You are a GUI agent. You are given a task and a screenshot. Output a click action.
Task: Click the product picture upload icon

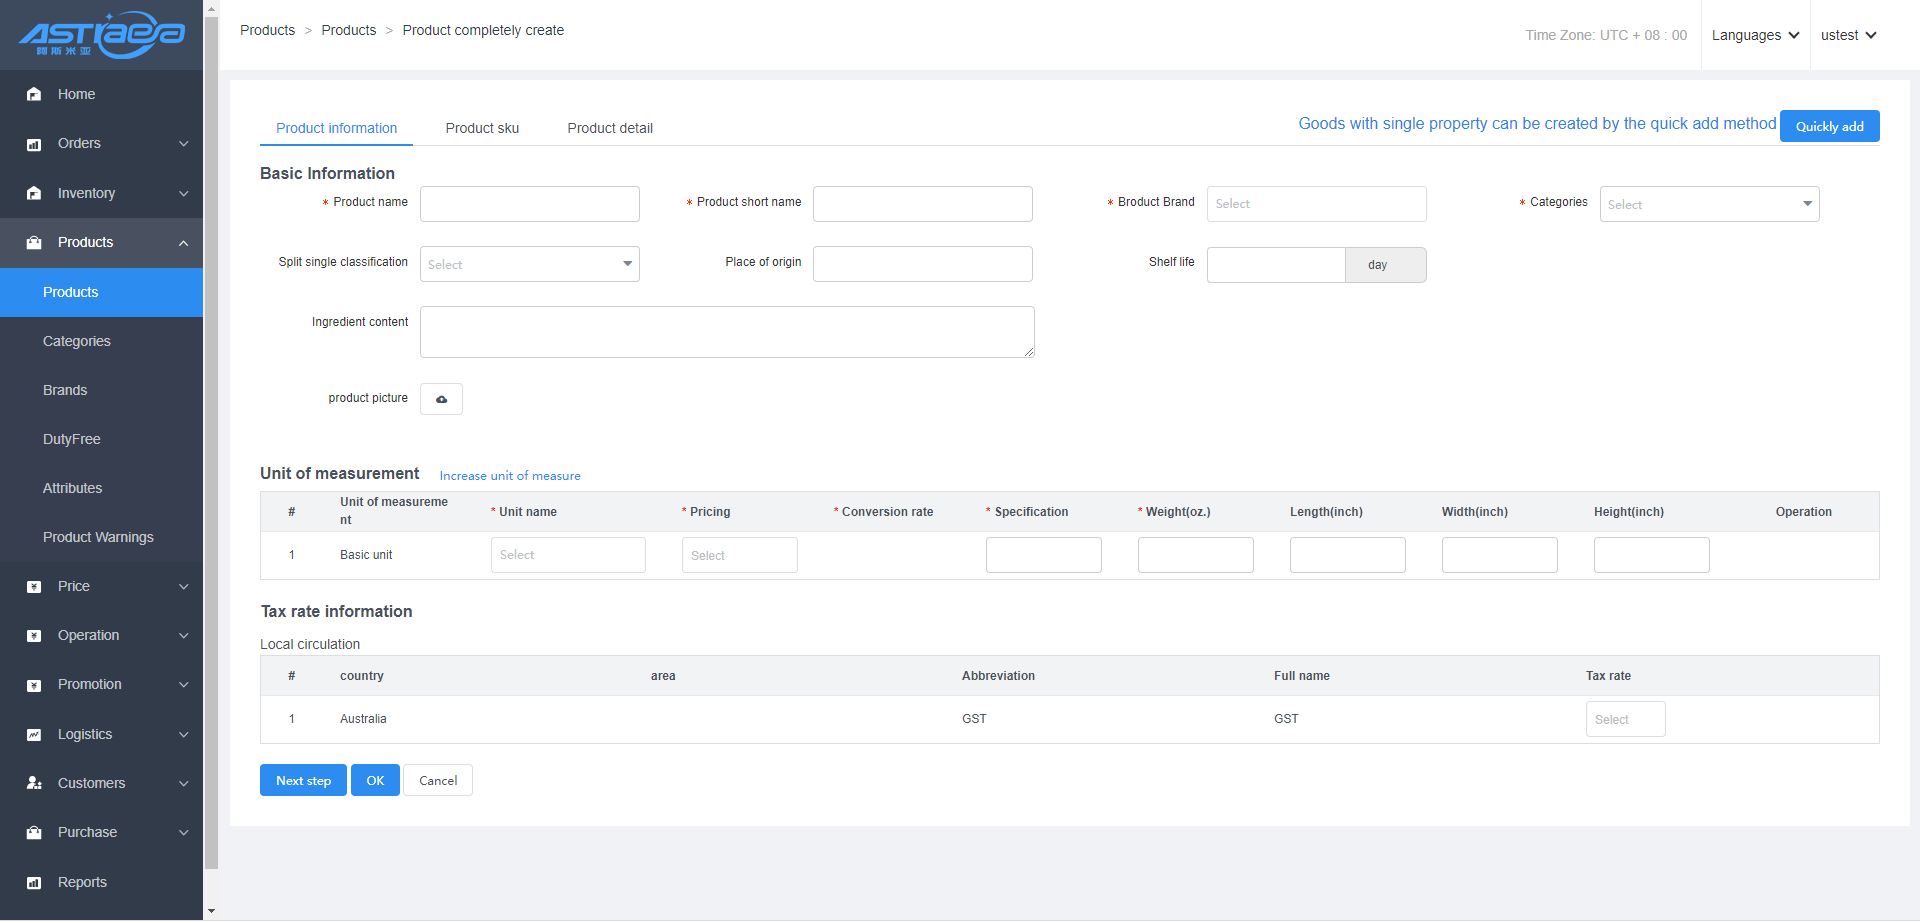coord(441,399)
